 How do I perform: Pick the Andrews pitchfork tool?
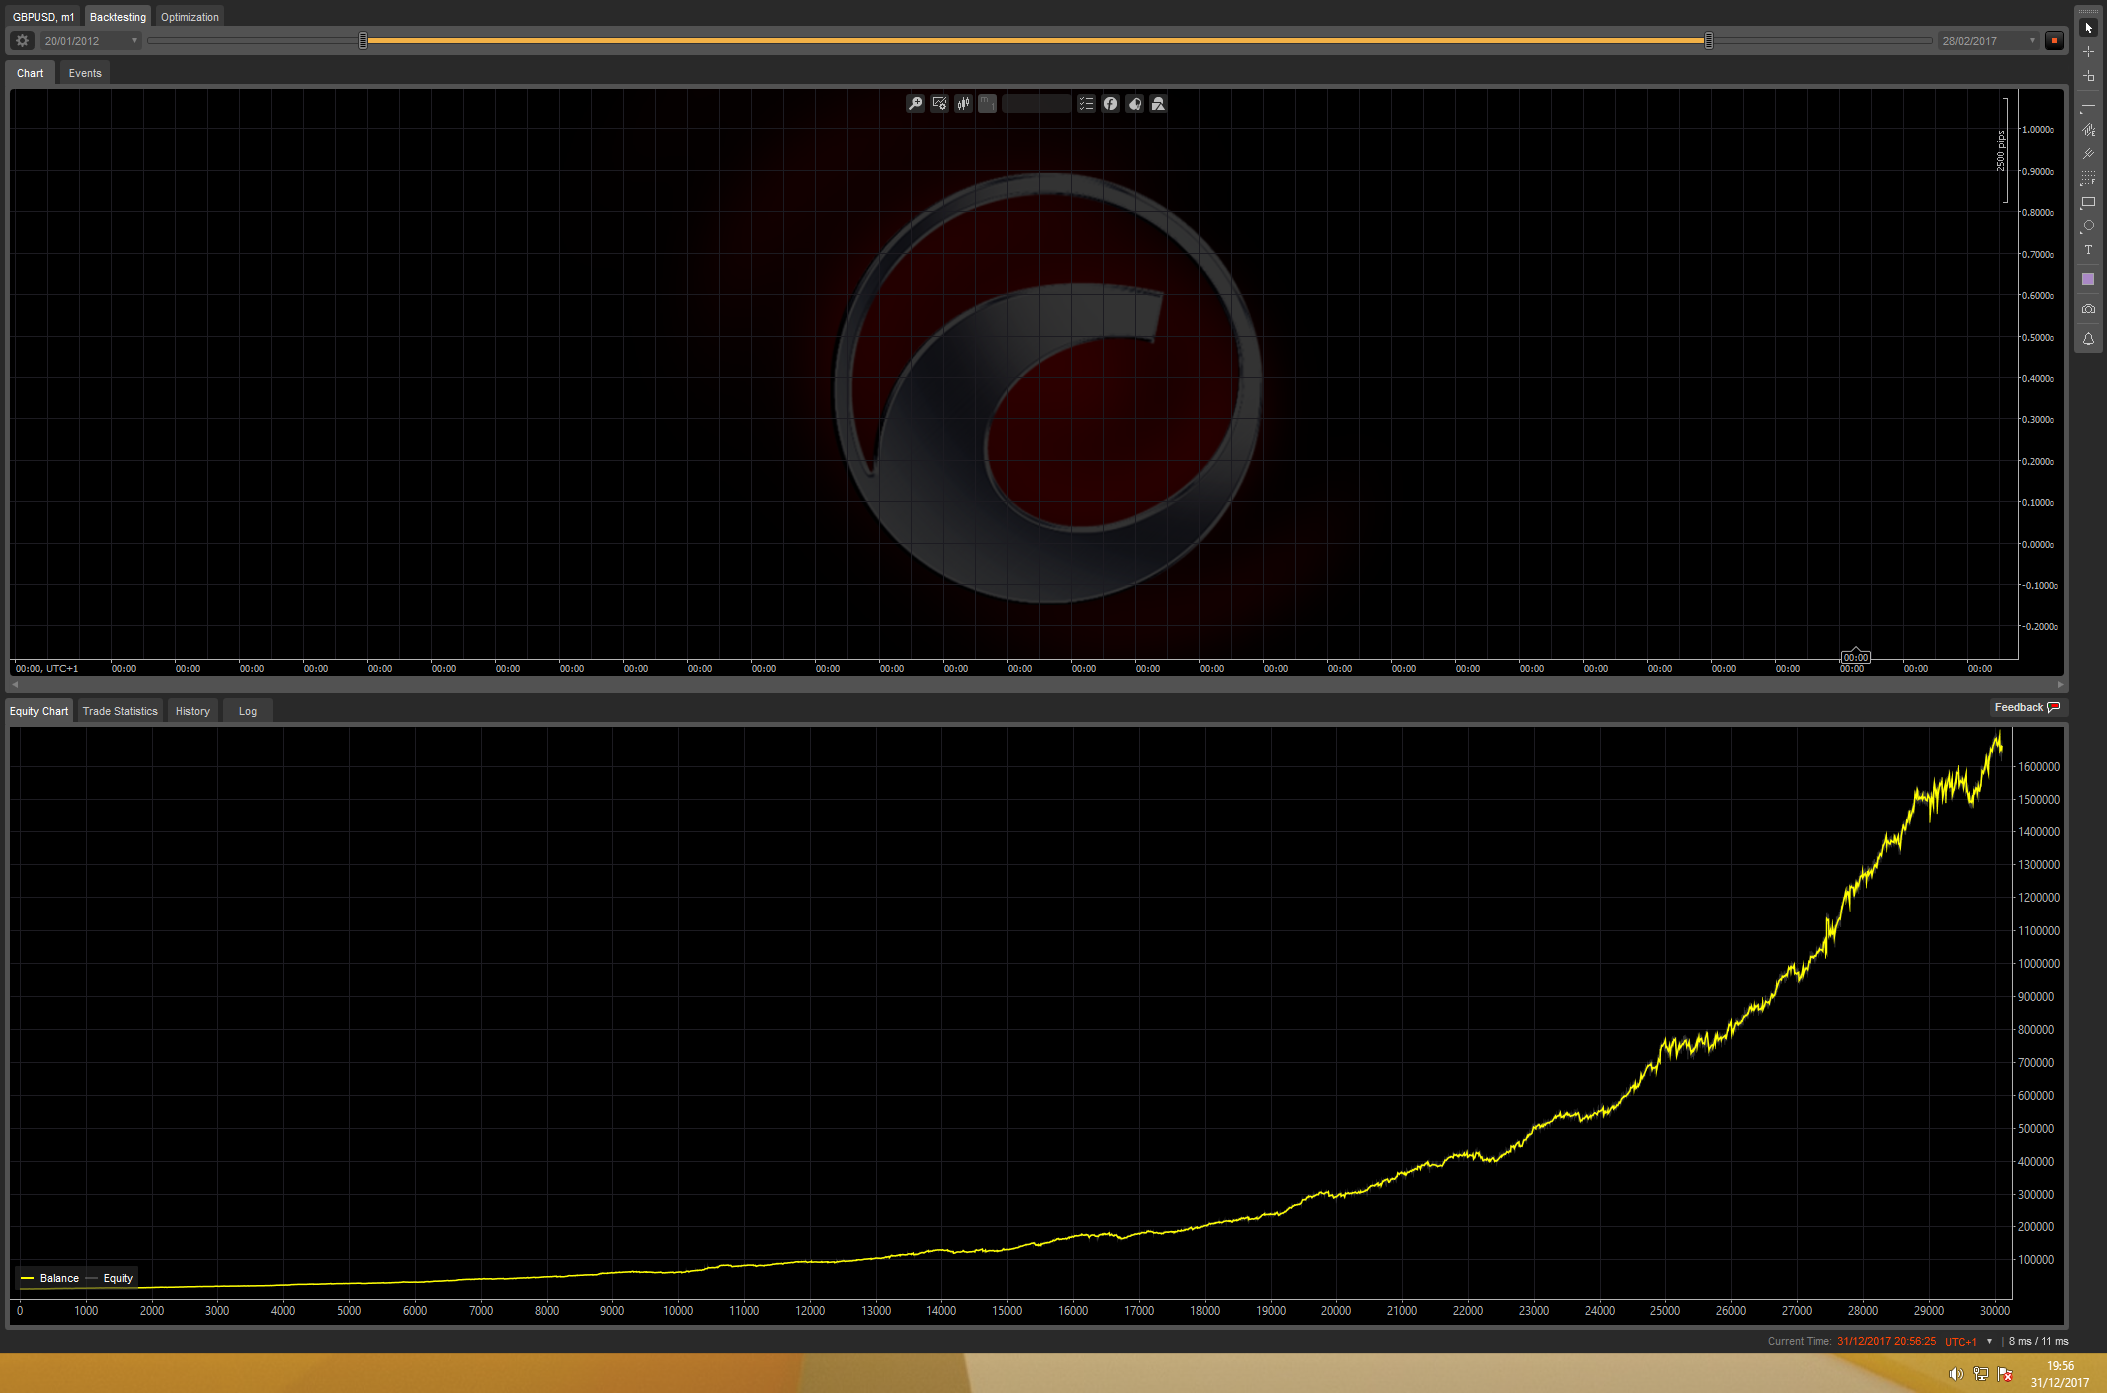2088,154
